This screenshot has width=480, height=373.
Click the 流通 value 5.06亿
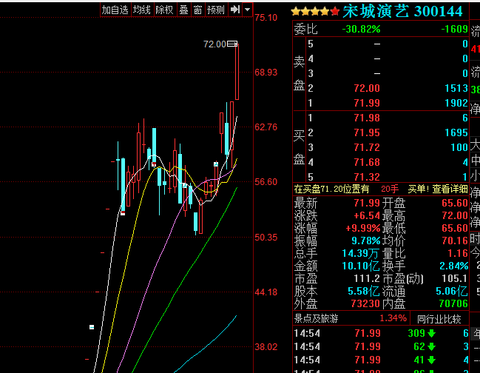pyautogui.click(x=452, y=291)
